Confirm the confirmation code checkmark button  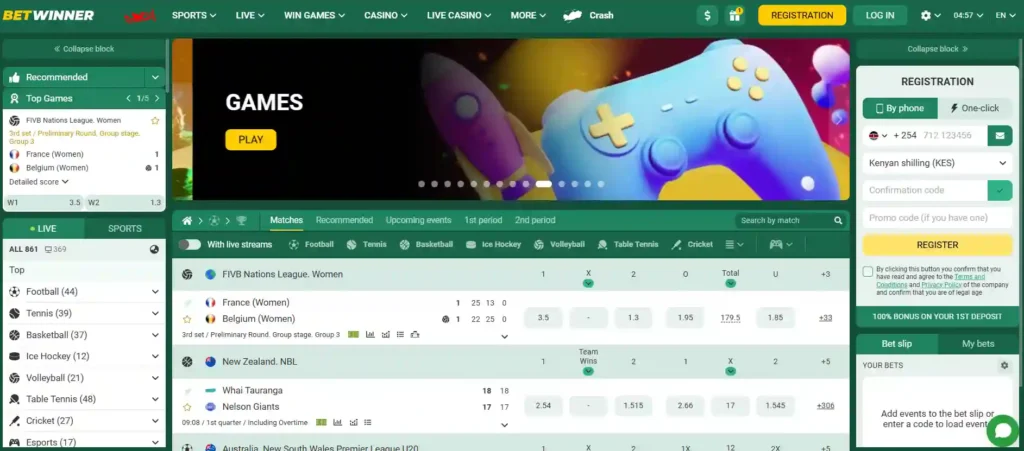pyautogui.click(x=1000, y=191)
